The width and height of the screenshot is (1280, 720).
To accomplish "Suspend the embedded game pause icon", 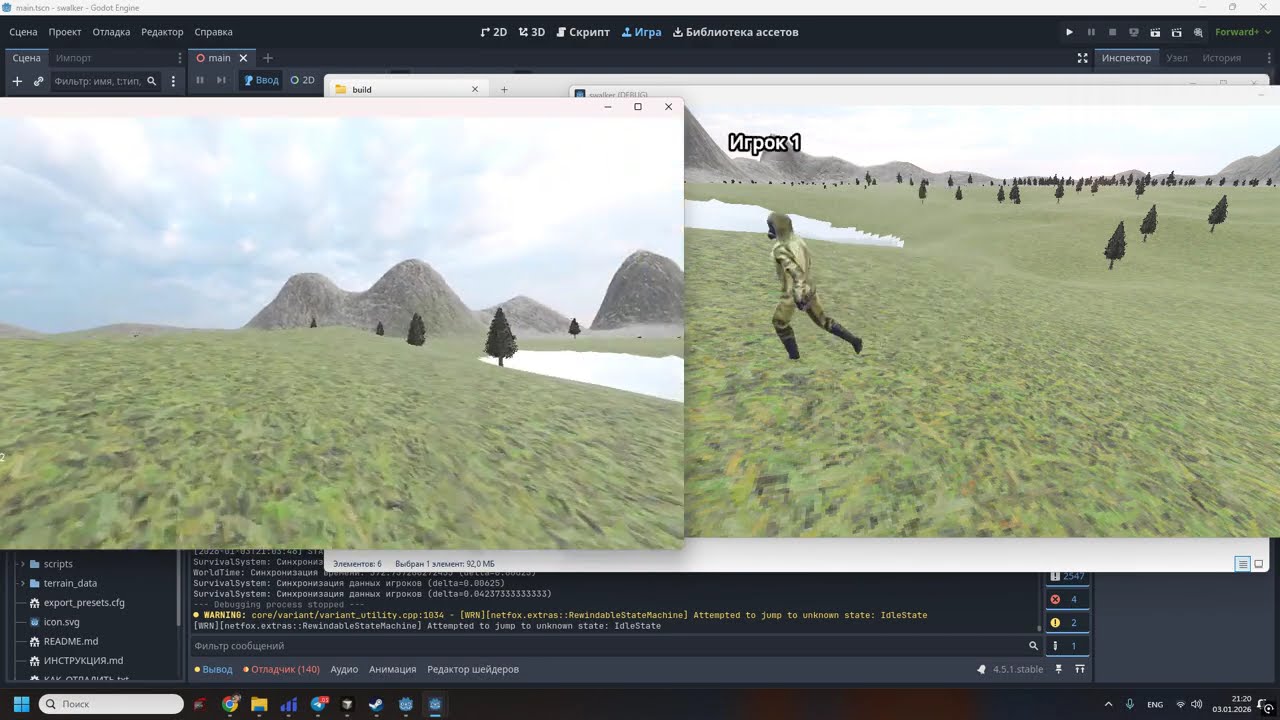I will 200,80.
